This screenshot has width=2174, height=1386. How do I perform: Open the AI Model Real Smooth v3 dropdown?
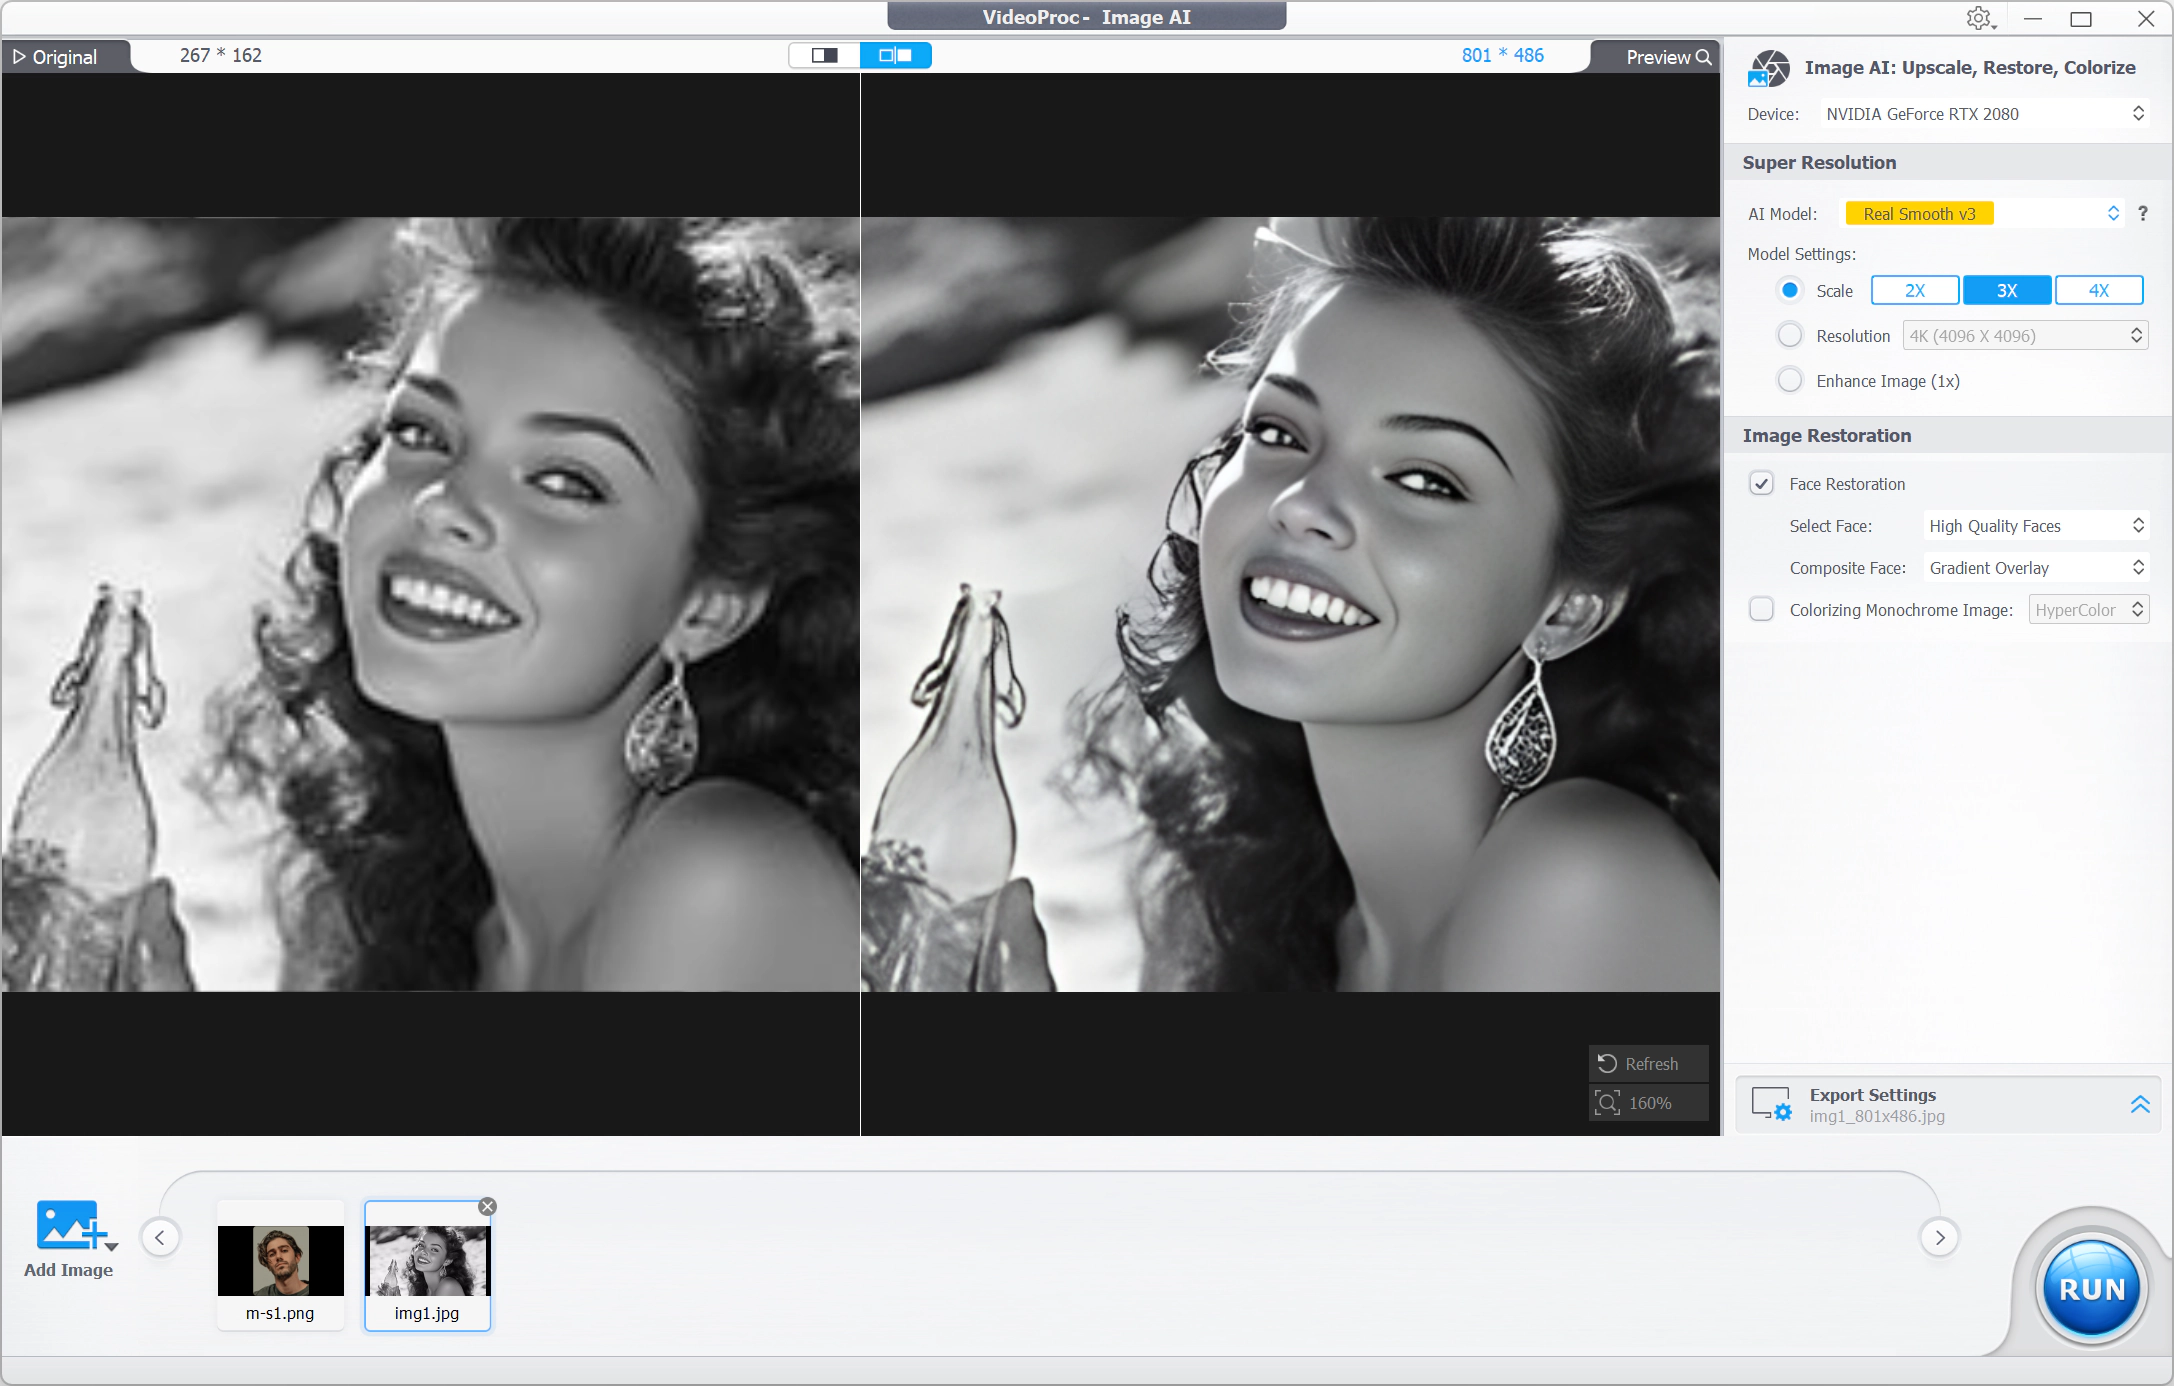coord(1982,213)
